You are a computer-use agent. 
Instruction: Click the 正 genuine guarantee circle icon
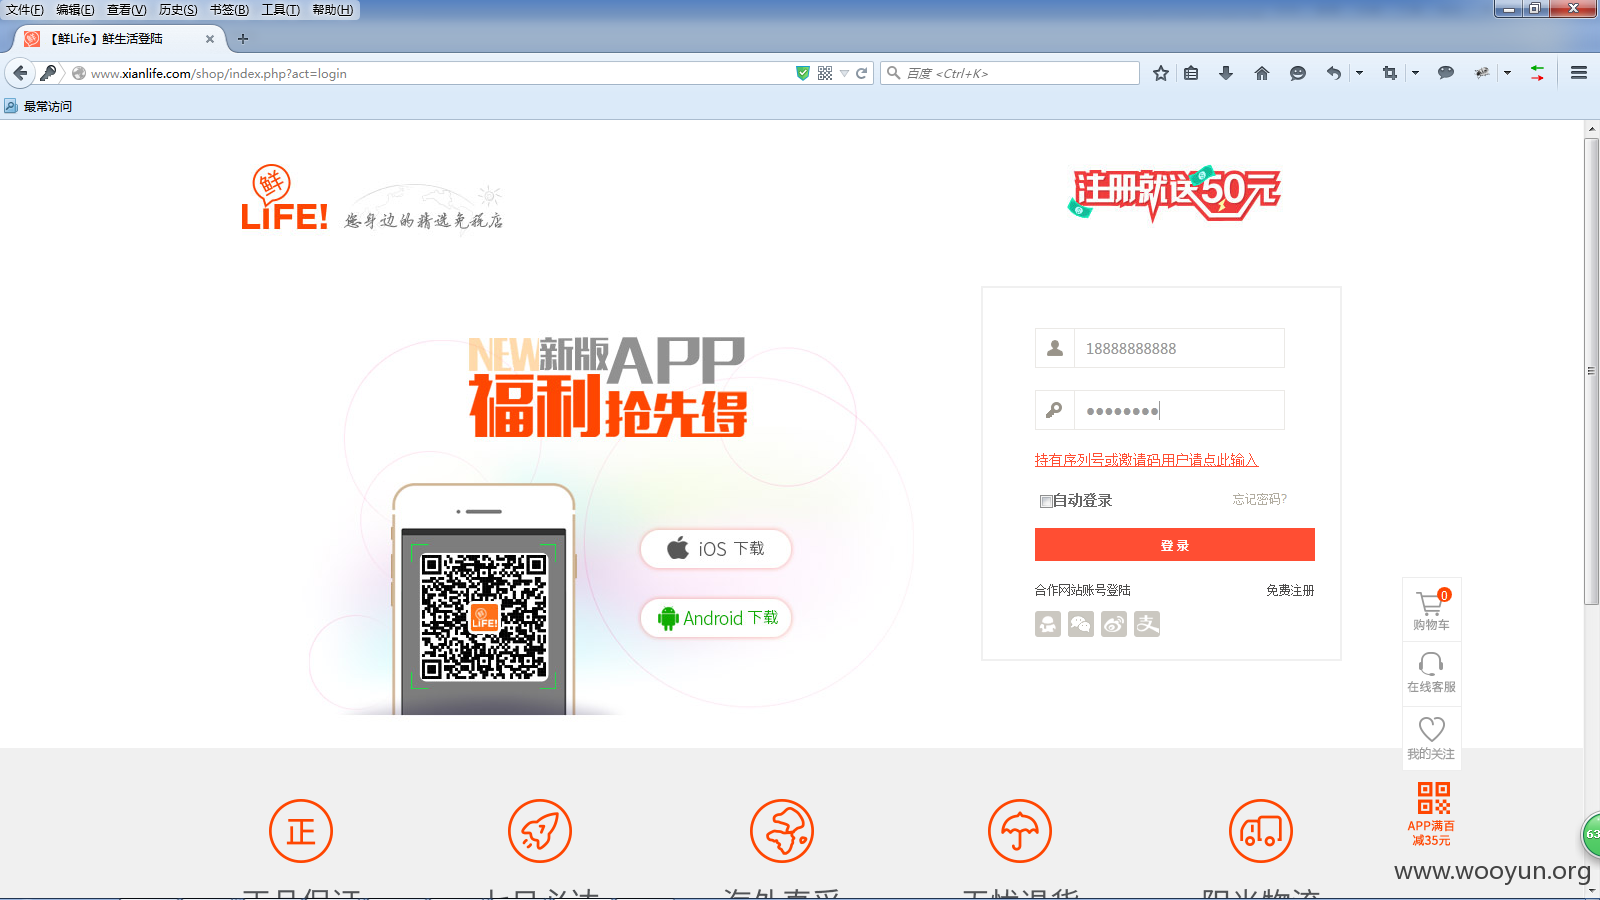[301, 831]
